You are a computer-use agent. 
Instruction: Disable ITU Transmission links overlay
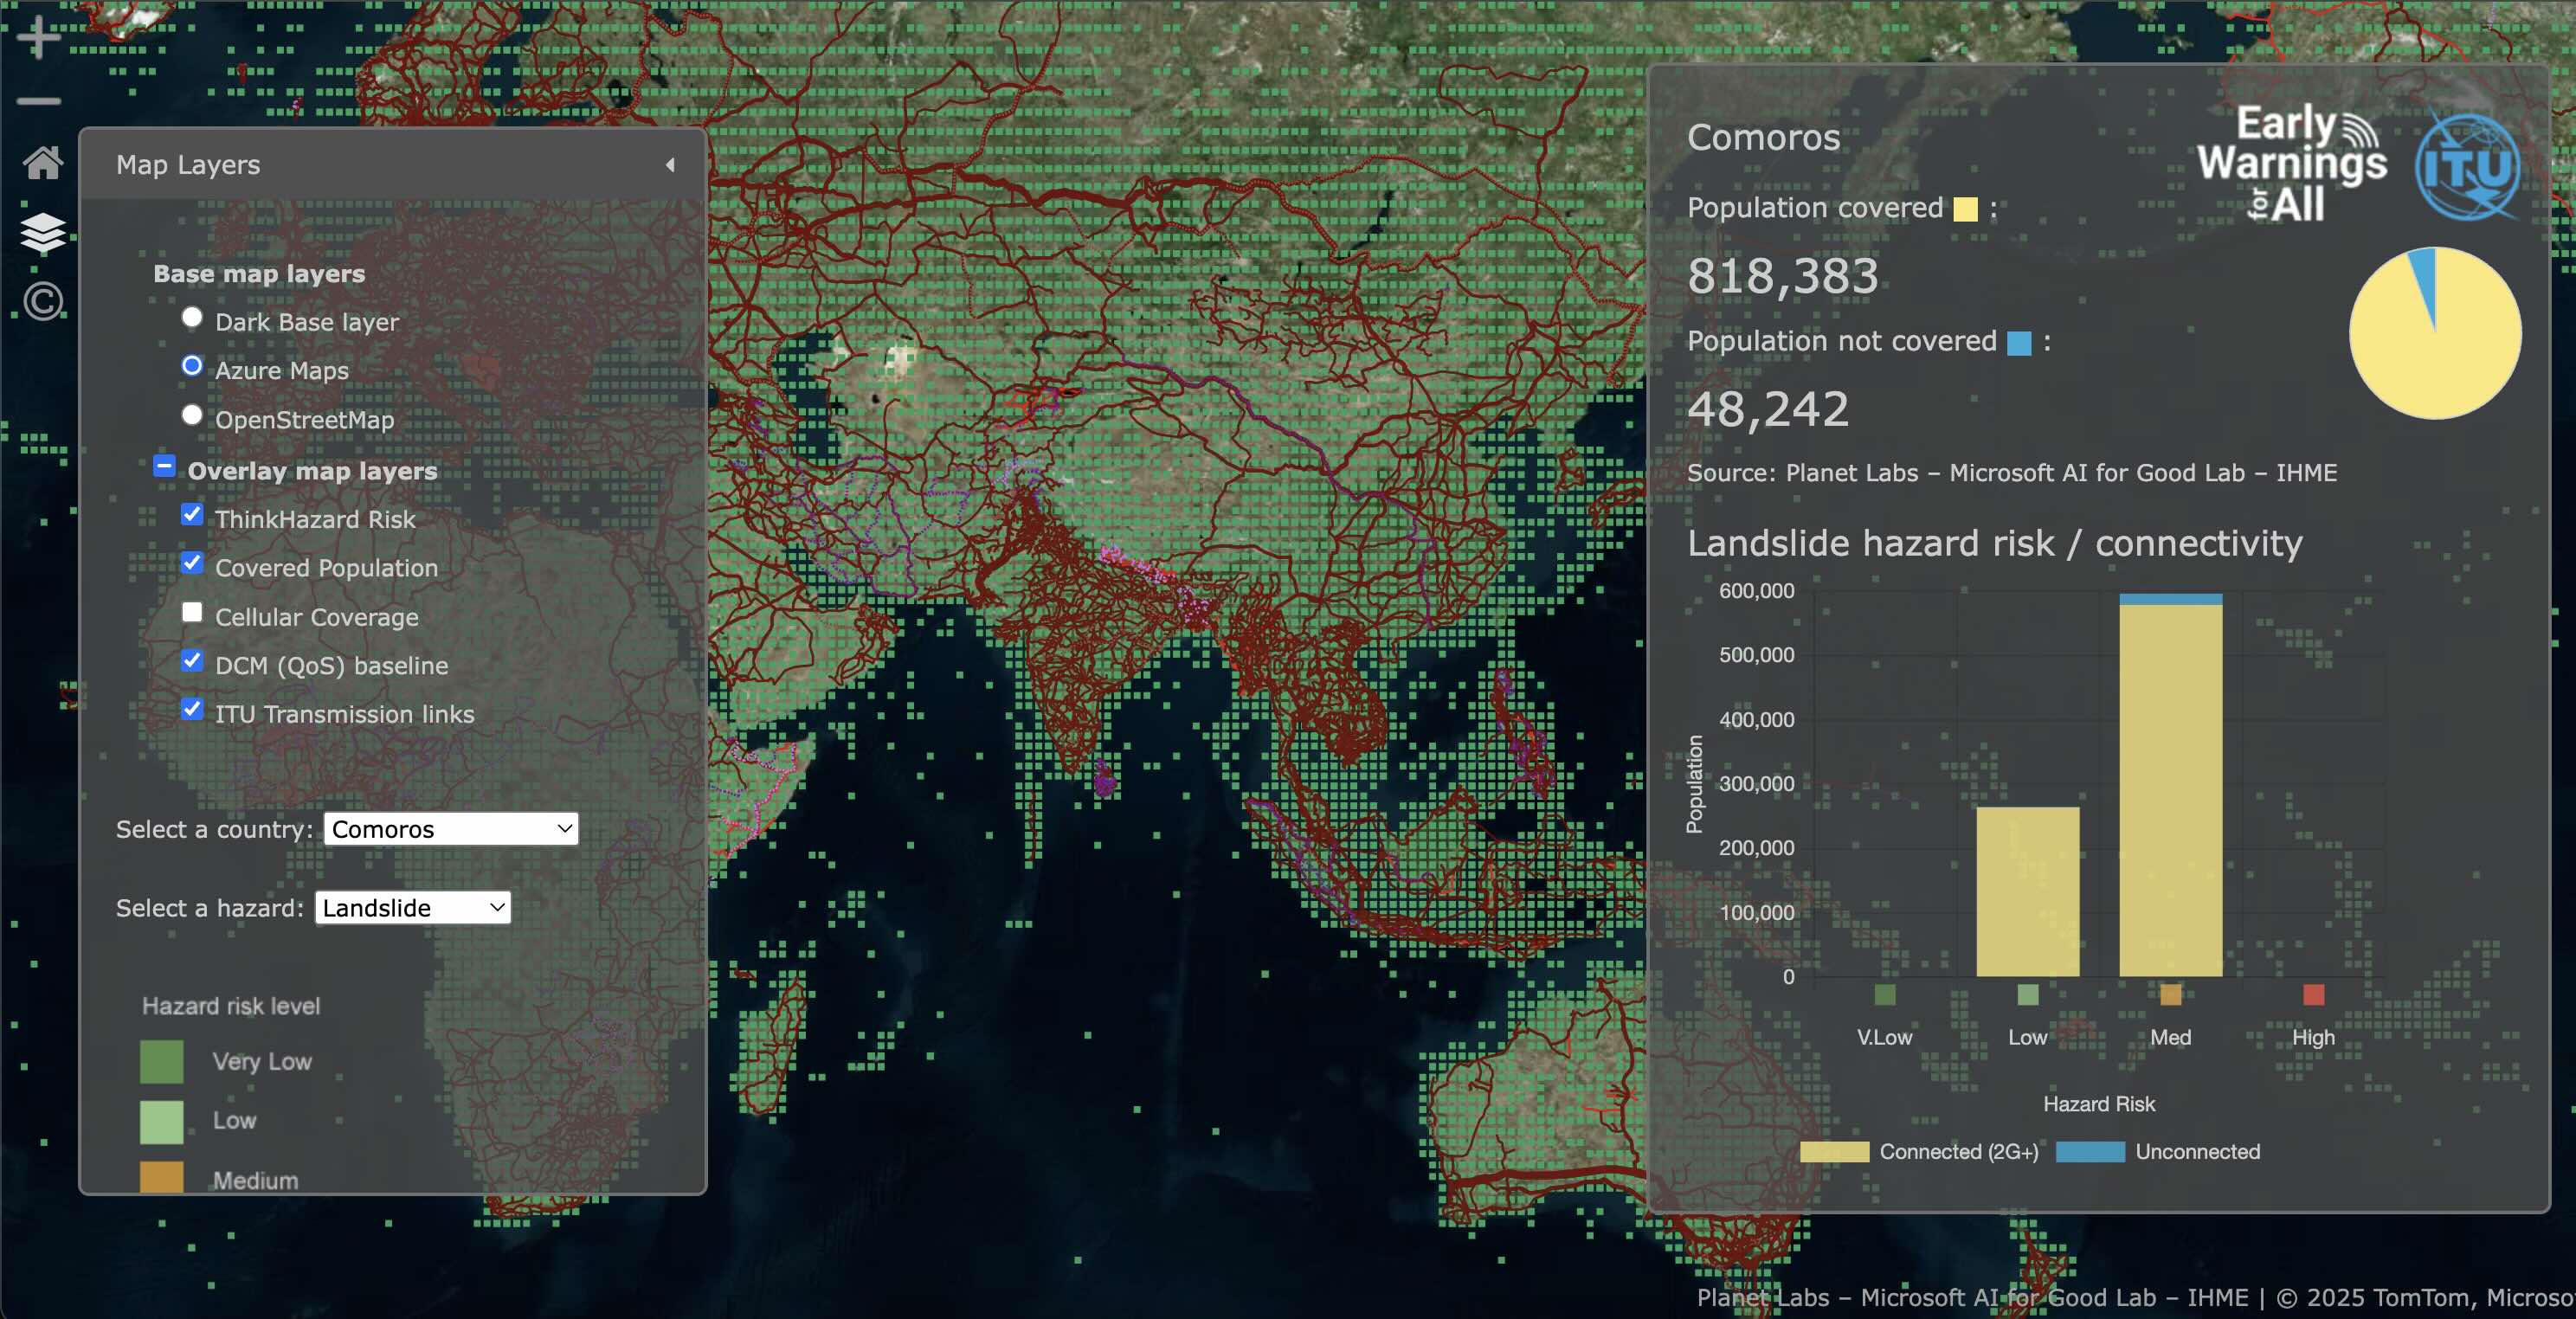(192, 710)
